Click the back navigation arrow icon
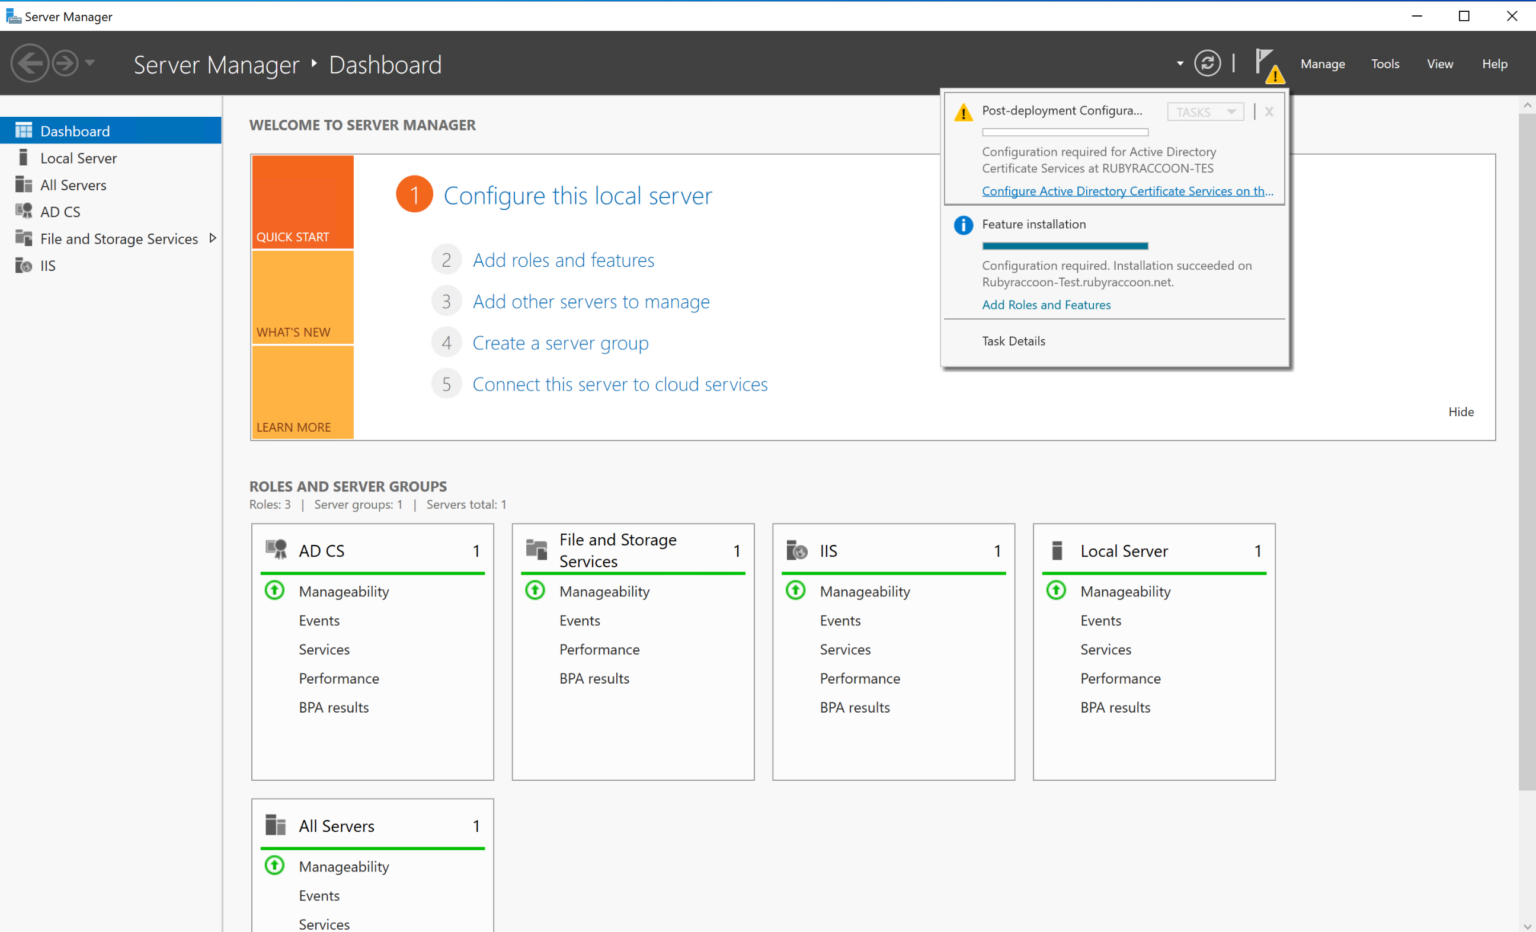Screen dimensions: 1536x932 coord(30,64)
